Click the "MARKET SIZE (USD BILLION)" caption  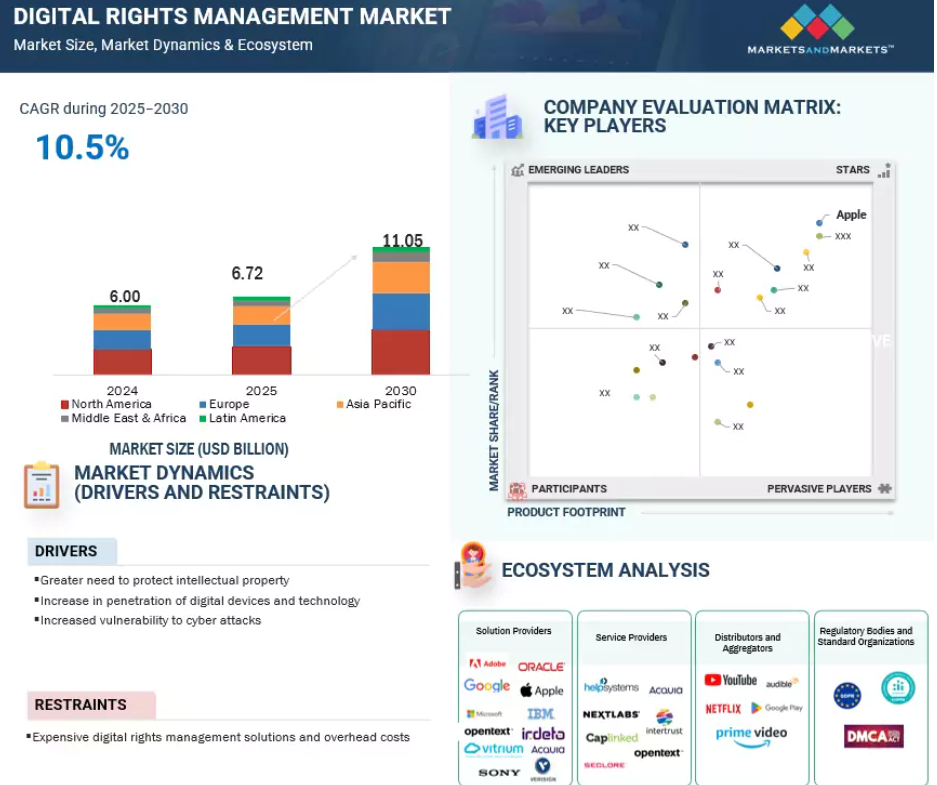[199, 449]
